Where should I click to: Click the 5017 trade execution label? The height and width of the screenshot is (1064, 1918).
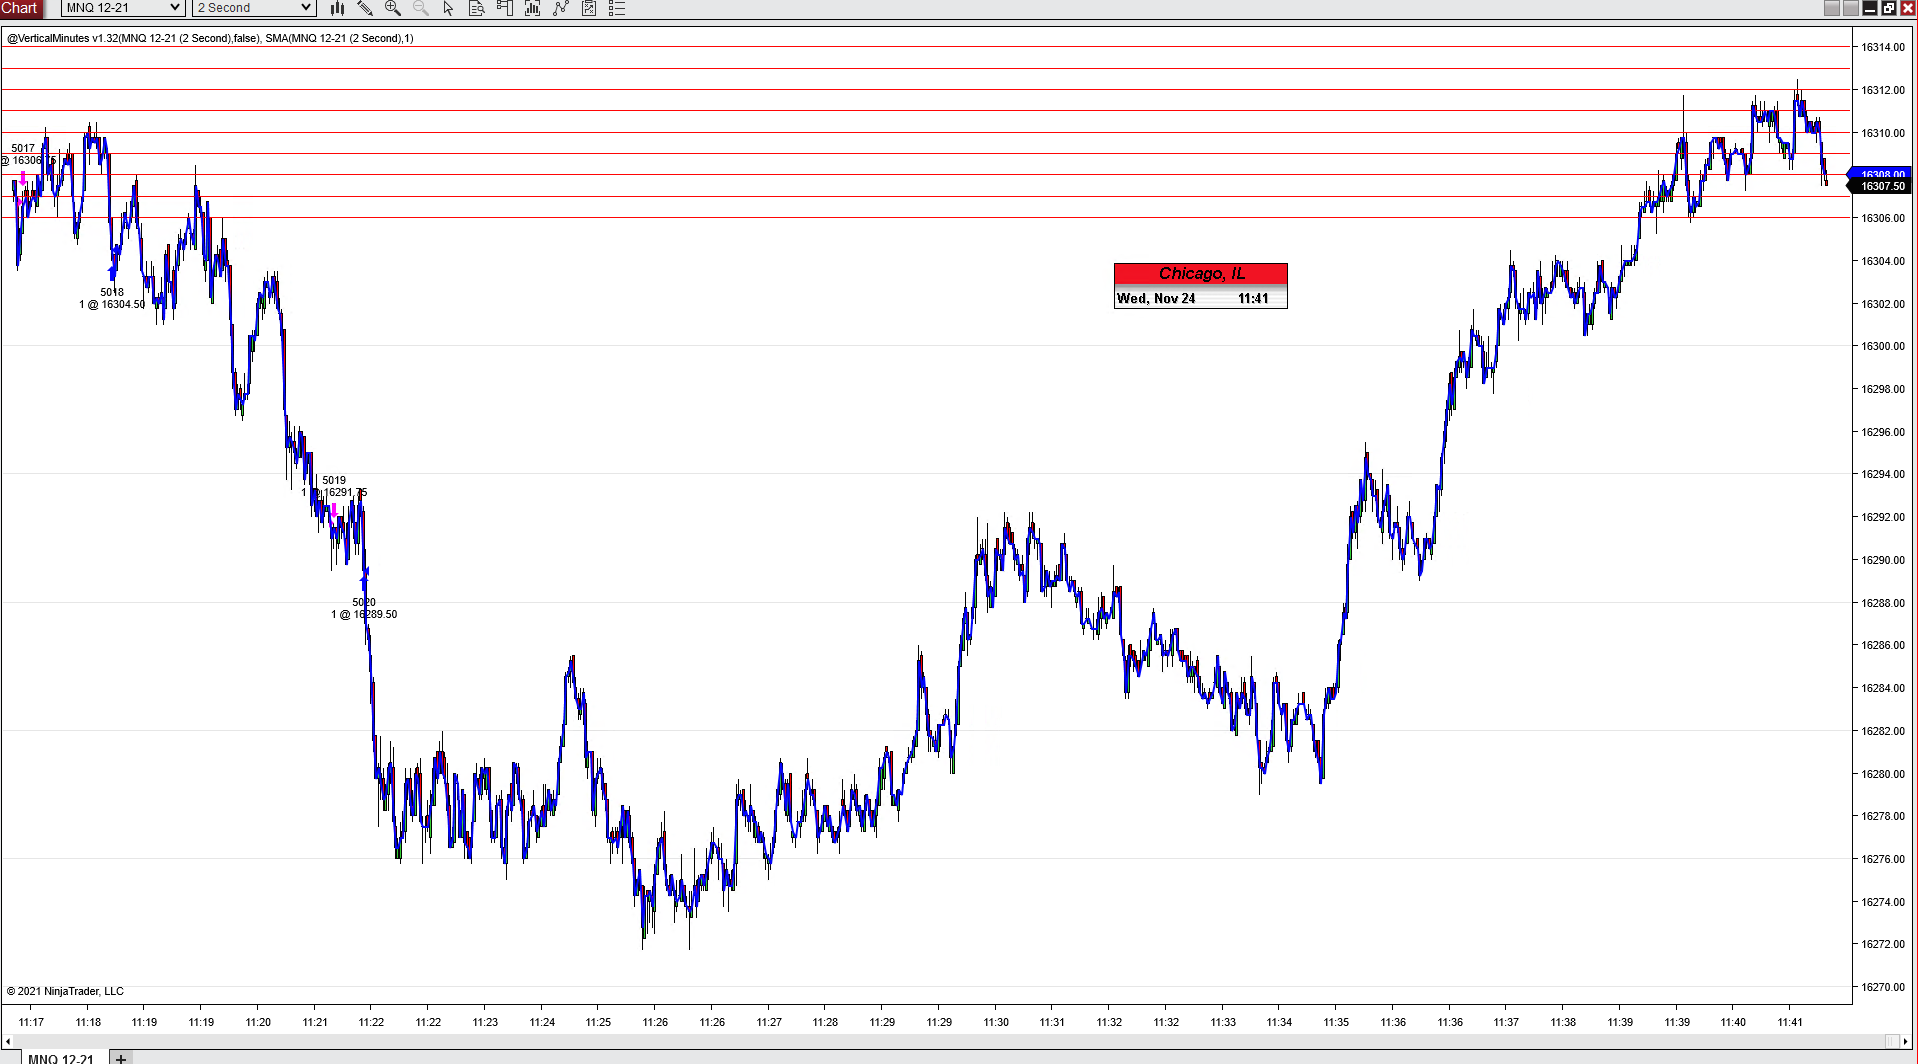click(23, 148)
